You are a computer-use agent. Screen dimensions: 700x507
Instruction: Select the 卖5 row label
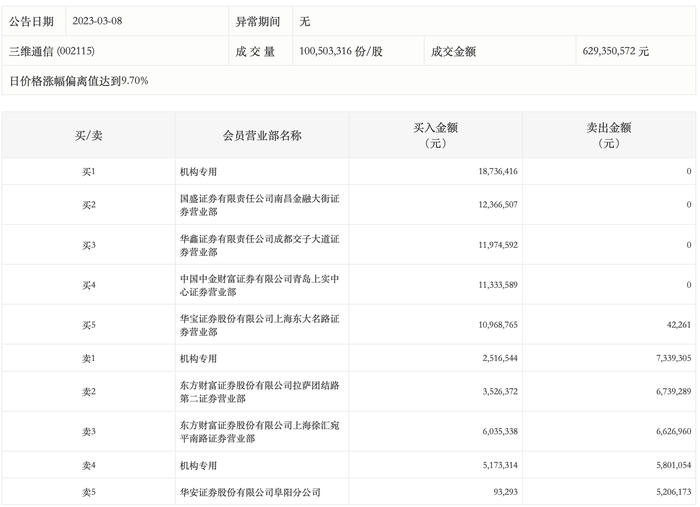(x=88, y=492)
